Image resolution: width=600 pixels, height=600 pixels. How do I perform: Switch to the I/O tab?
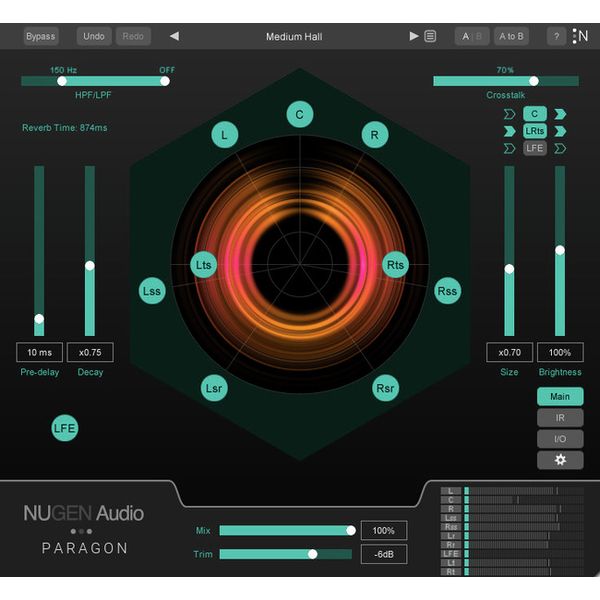560,439
